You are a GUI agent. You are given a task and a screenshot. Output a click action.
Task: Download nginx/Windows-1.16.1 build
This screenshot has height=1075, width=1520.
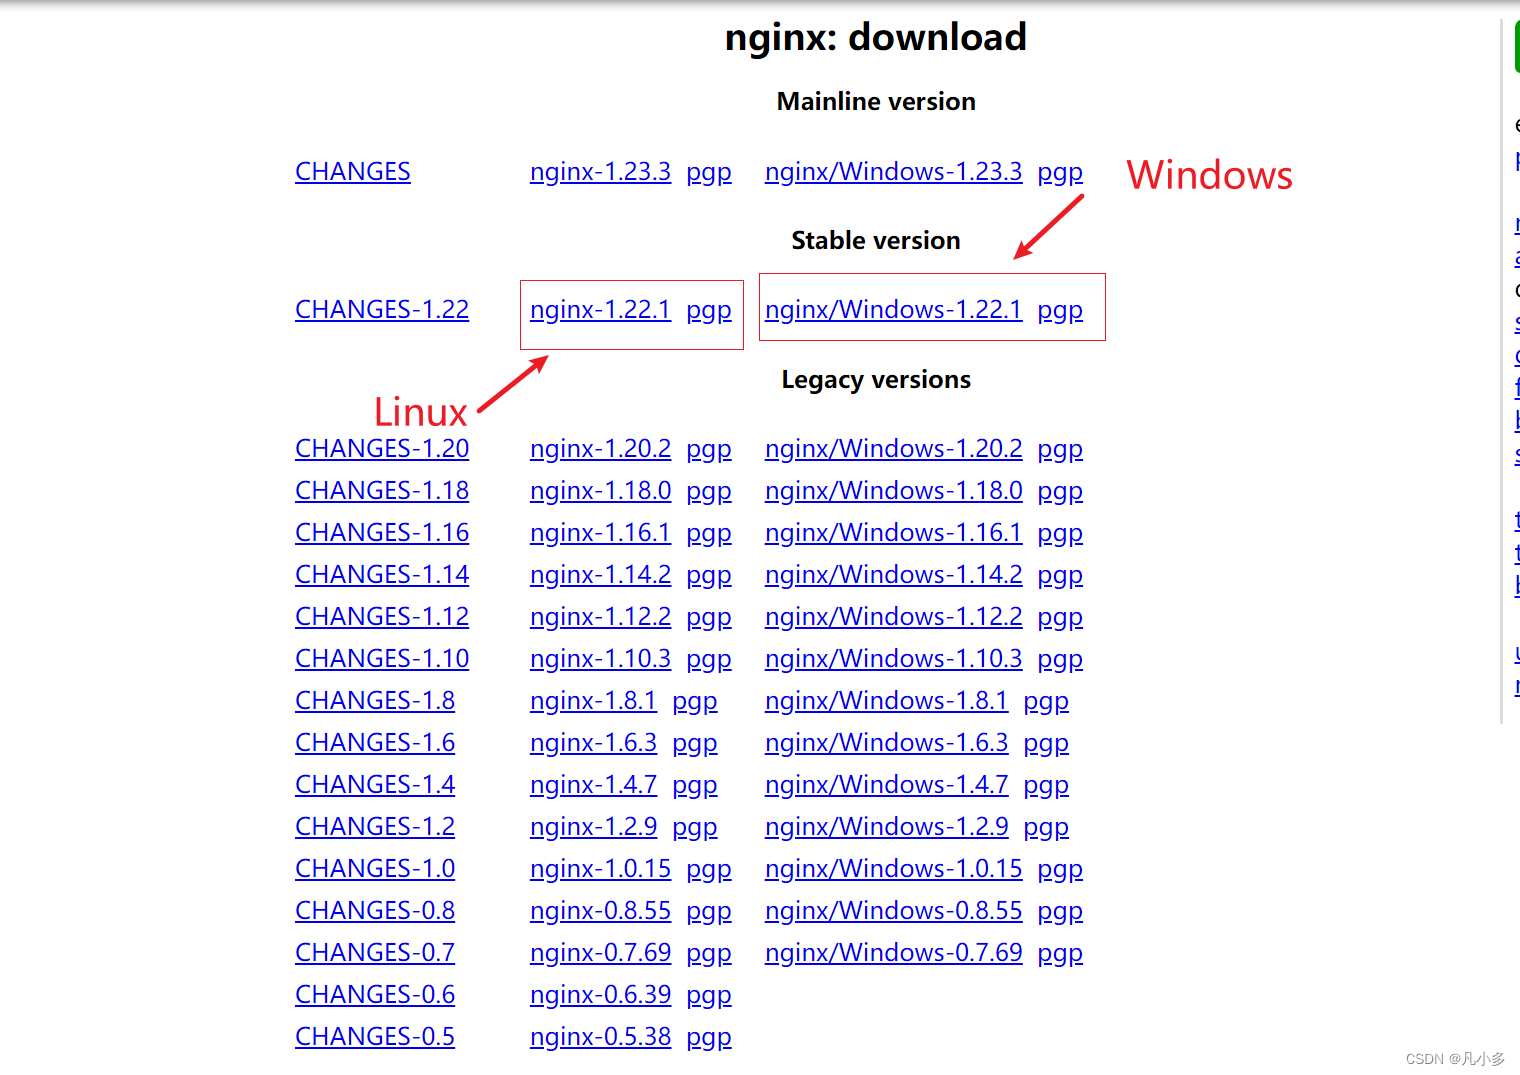(x=893, y=533)
